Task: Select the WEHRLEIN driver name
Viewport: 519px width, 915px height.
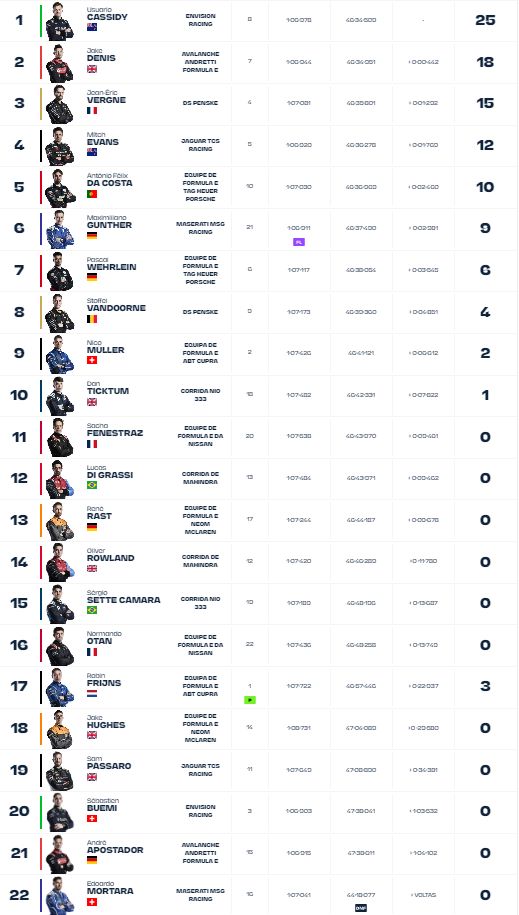Action: click(112, 267)
